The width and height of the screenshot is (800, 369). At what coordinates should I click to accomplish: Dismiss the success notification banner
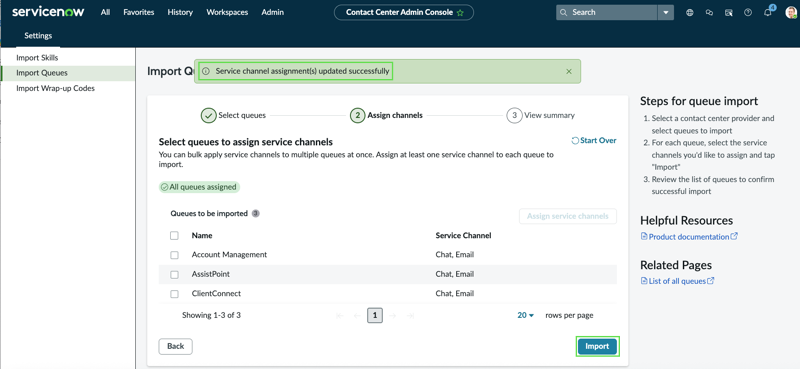(x=569, y=71)
